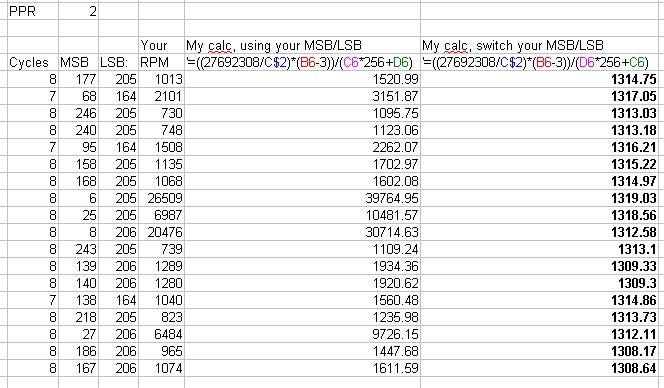Click the PPR value cell containing 2
This screenshot has width=664, height=388.
(78, 11)
